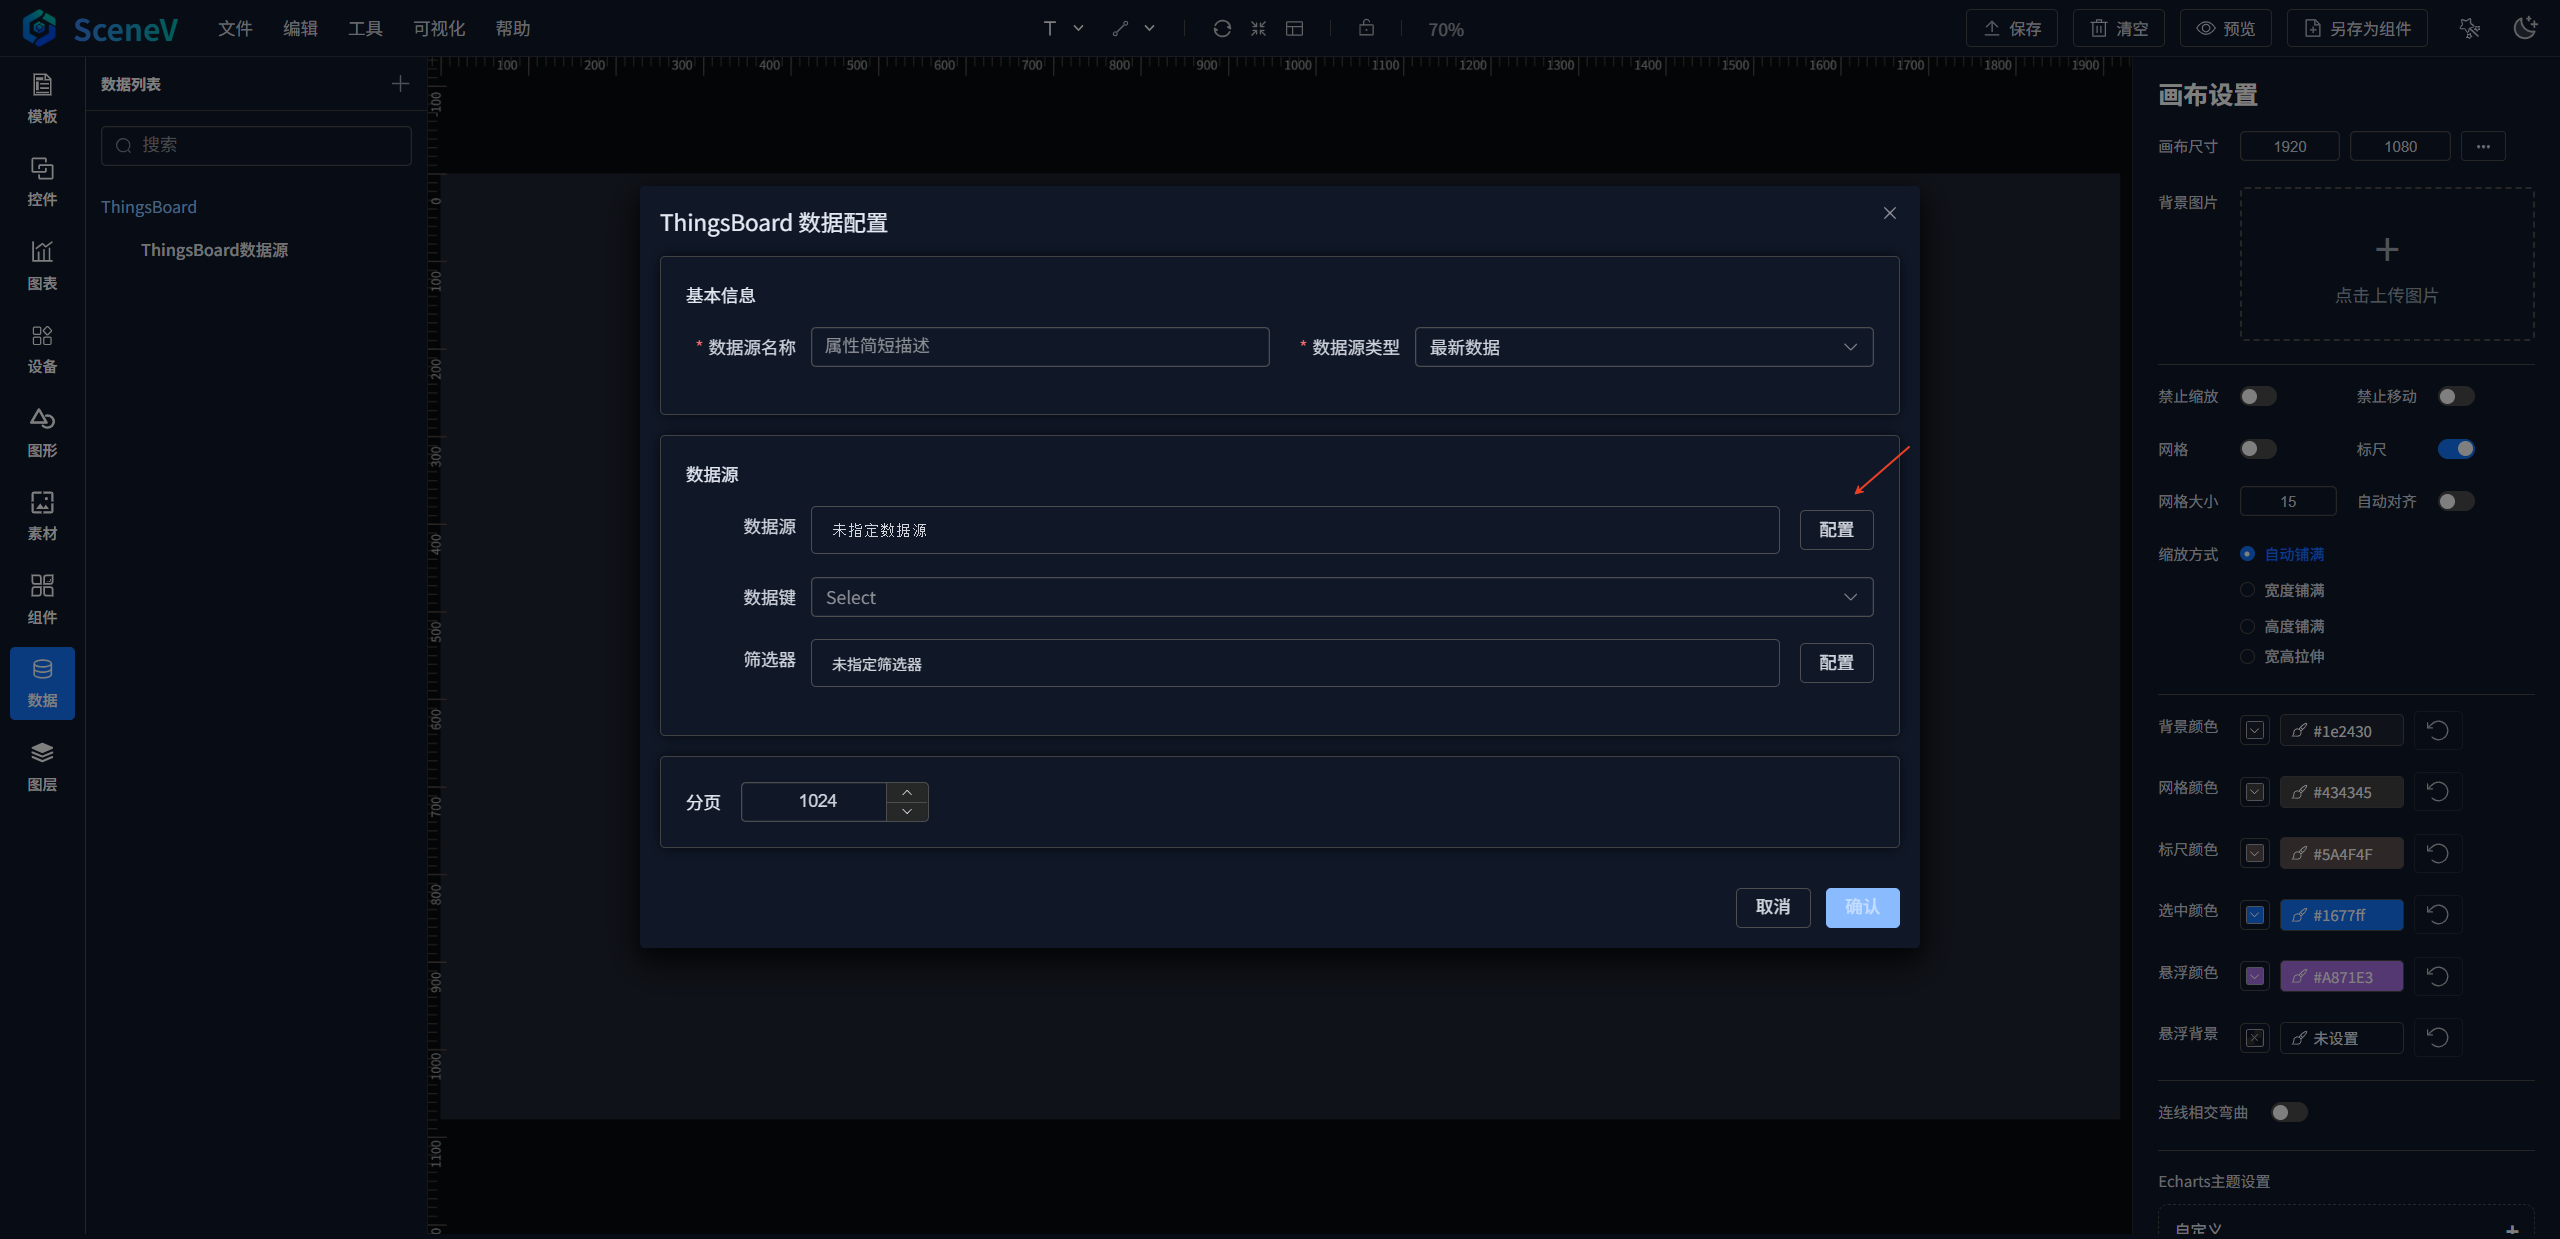
Task: Click the 另存为组件 button
Action: pyautogui.click(x=2359, y=28)
